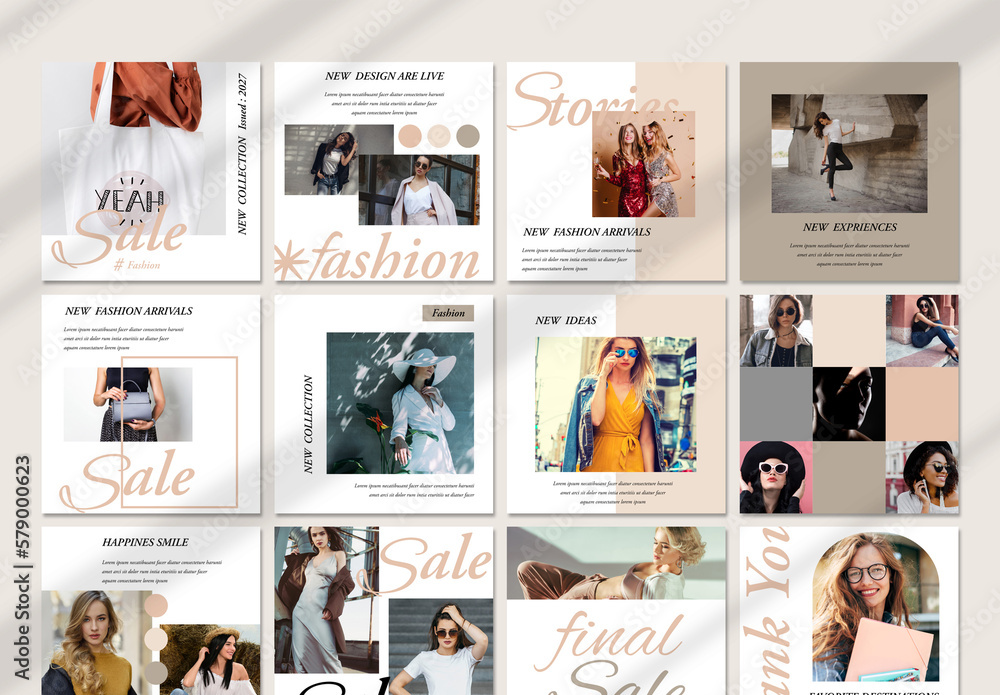Image resolution: width=1000 pixels, height=695 pixels.
Task: Click the 'NEW DESIGN ARE LIVE' heading
Action: click(385, 76)
